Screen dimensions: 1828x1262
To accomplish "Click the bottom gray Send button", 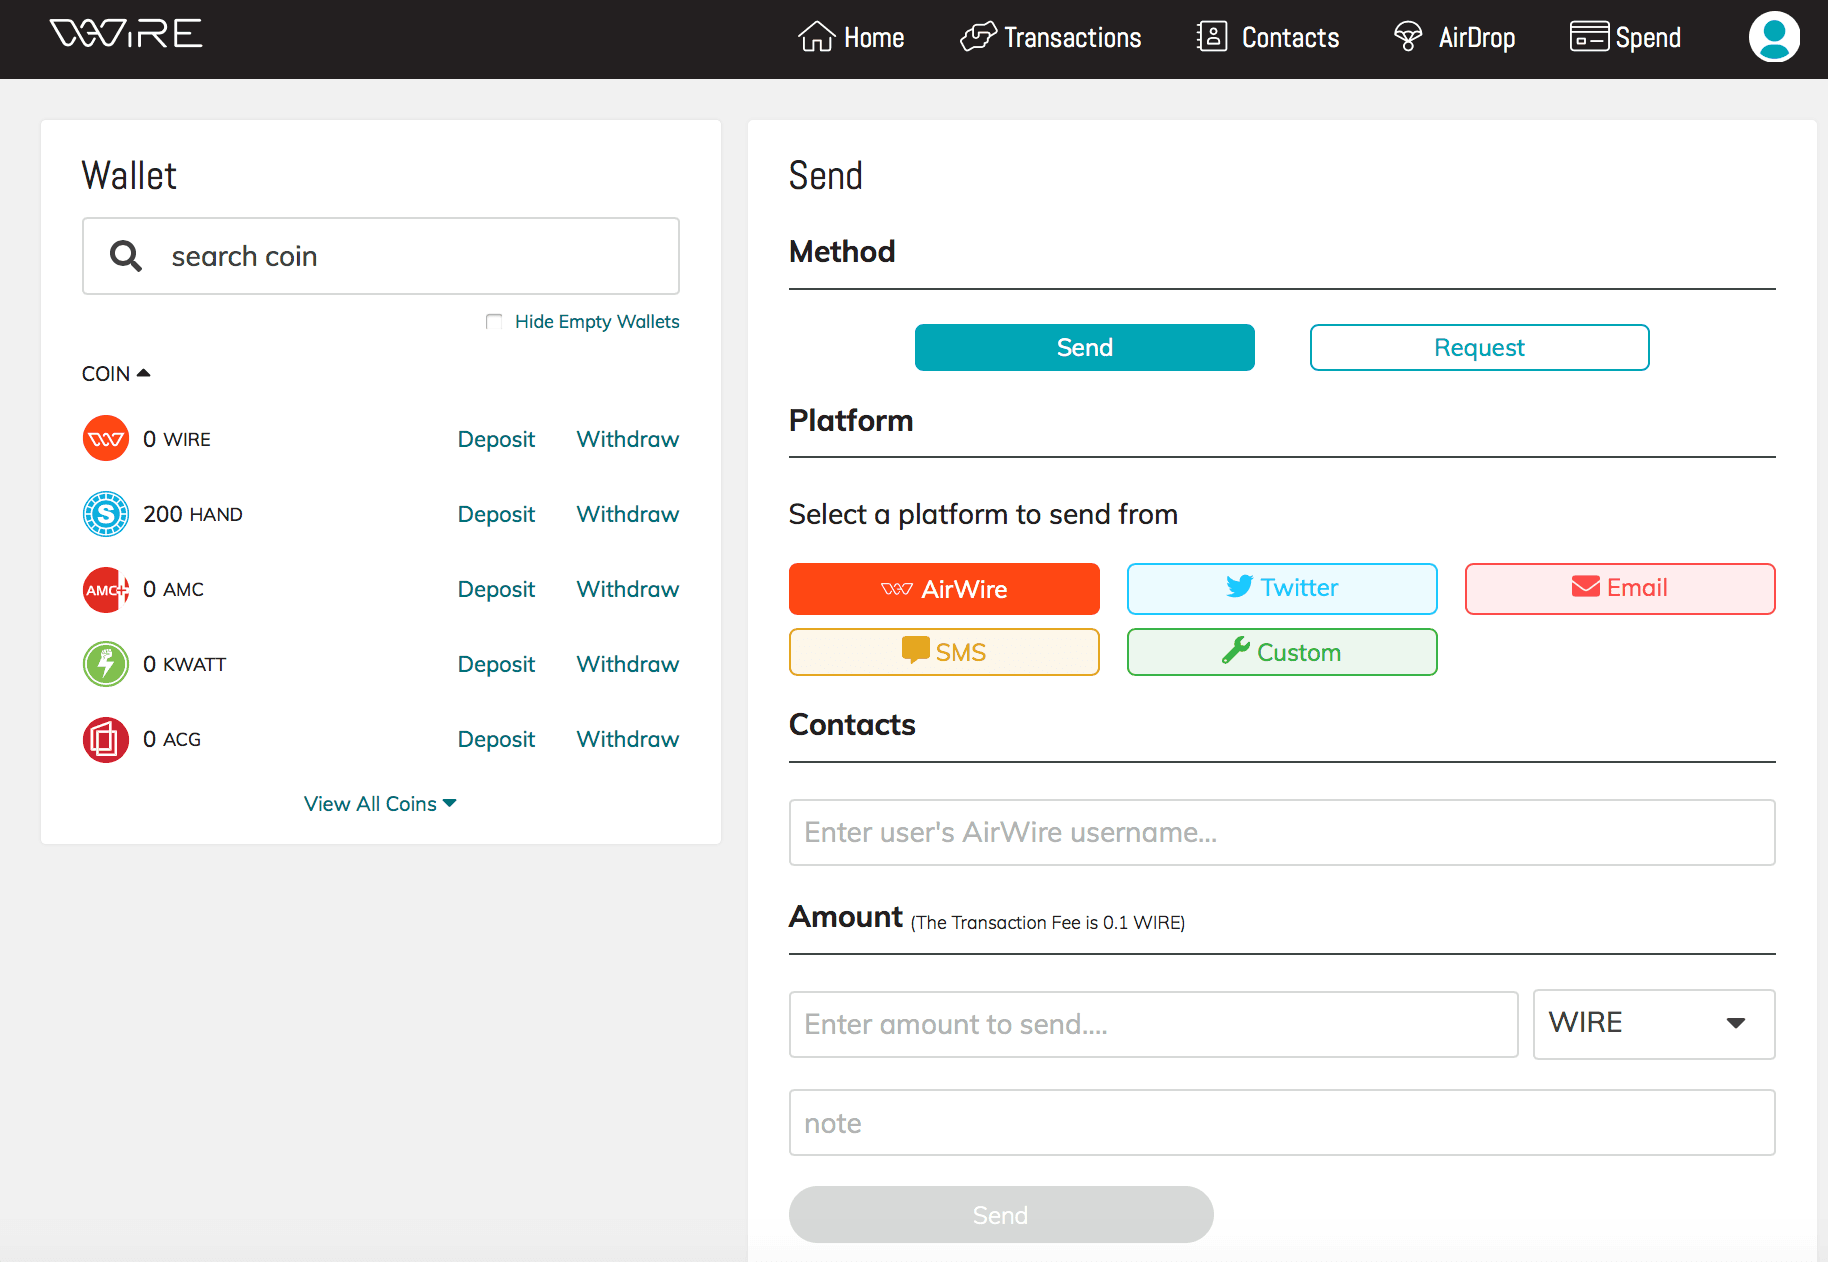I will coord(1001,1214).
